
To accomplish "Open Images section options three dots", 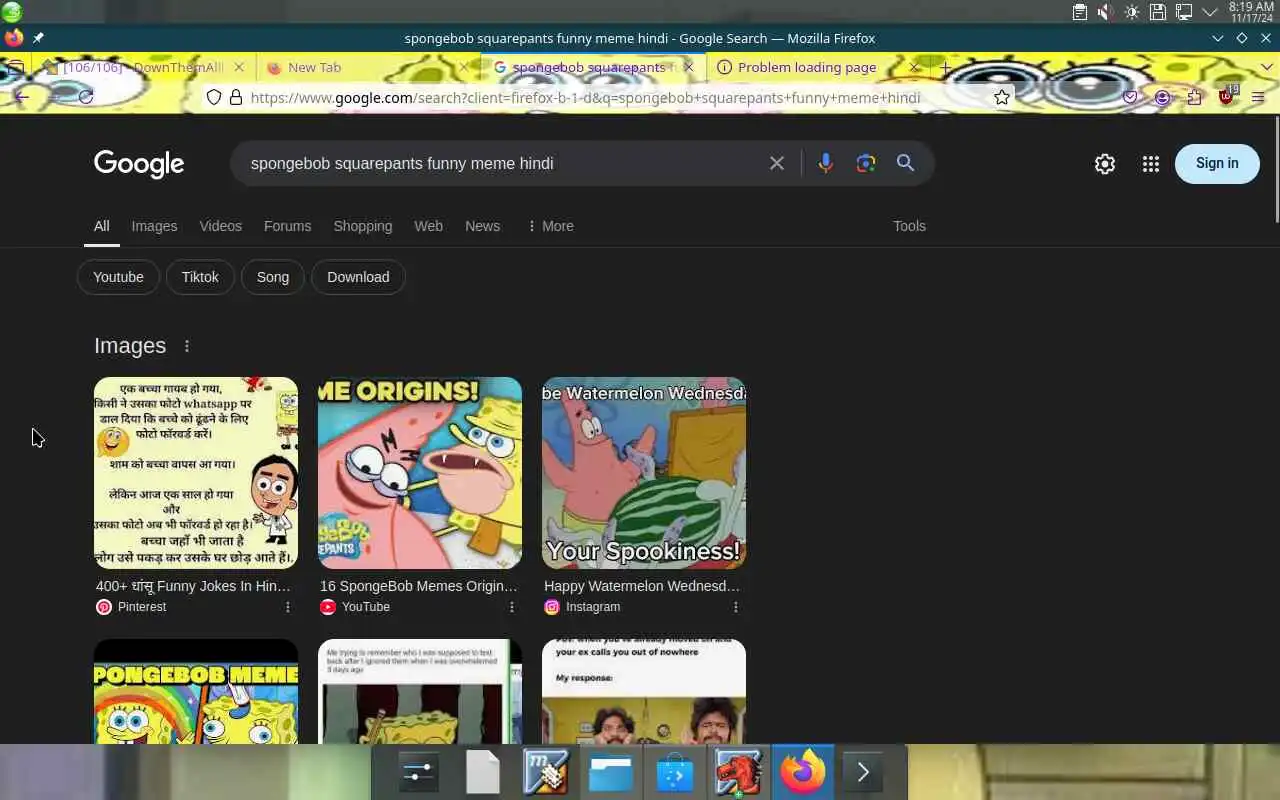I will (186, 346).
